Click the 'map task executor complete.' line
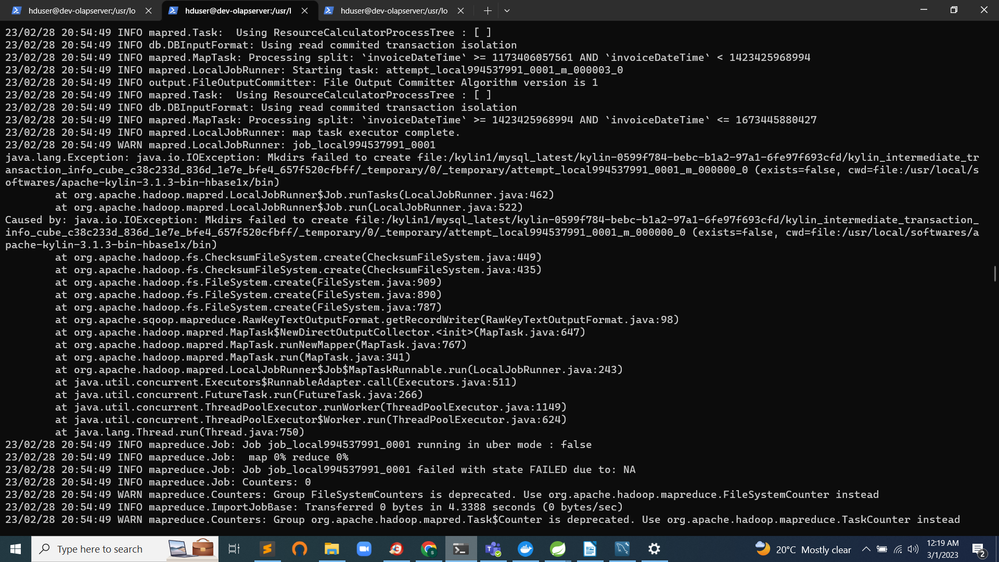 (233, 133)
